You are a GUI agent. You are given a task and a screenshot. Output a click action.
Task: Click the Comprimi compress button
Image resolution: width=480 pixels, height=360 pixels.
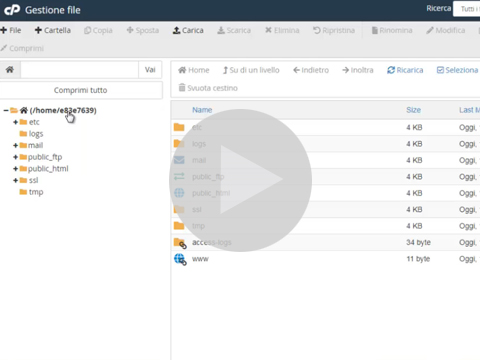pos(22,48)
